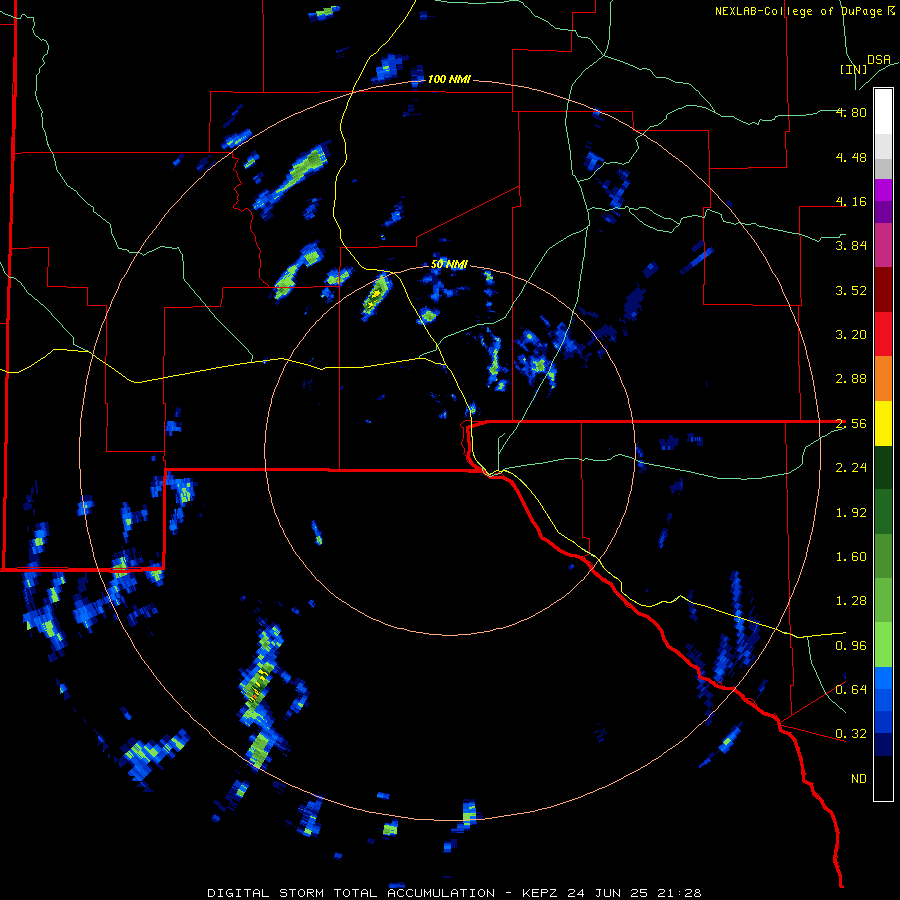
Task: Click the light green legend color block
Action: click(x=883, y=645)
